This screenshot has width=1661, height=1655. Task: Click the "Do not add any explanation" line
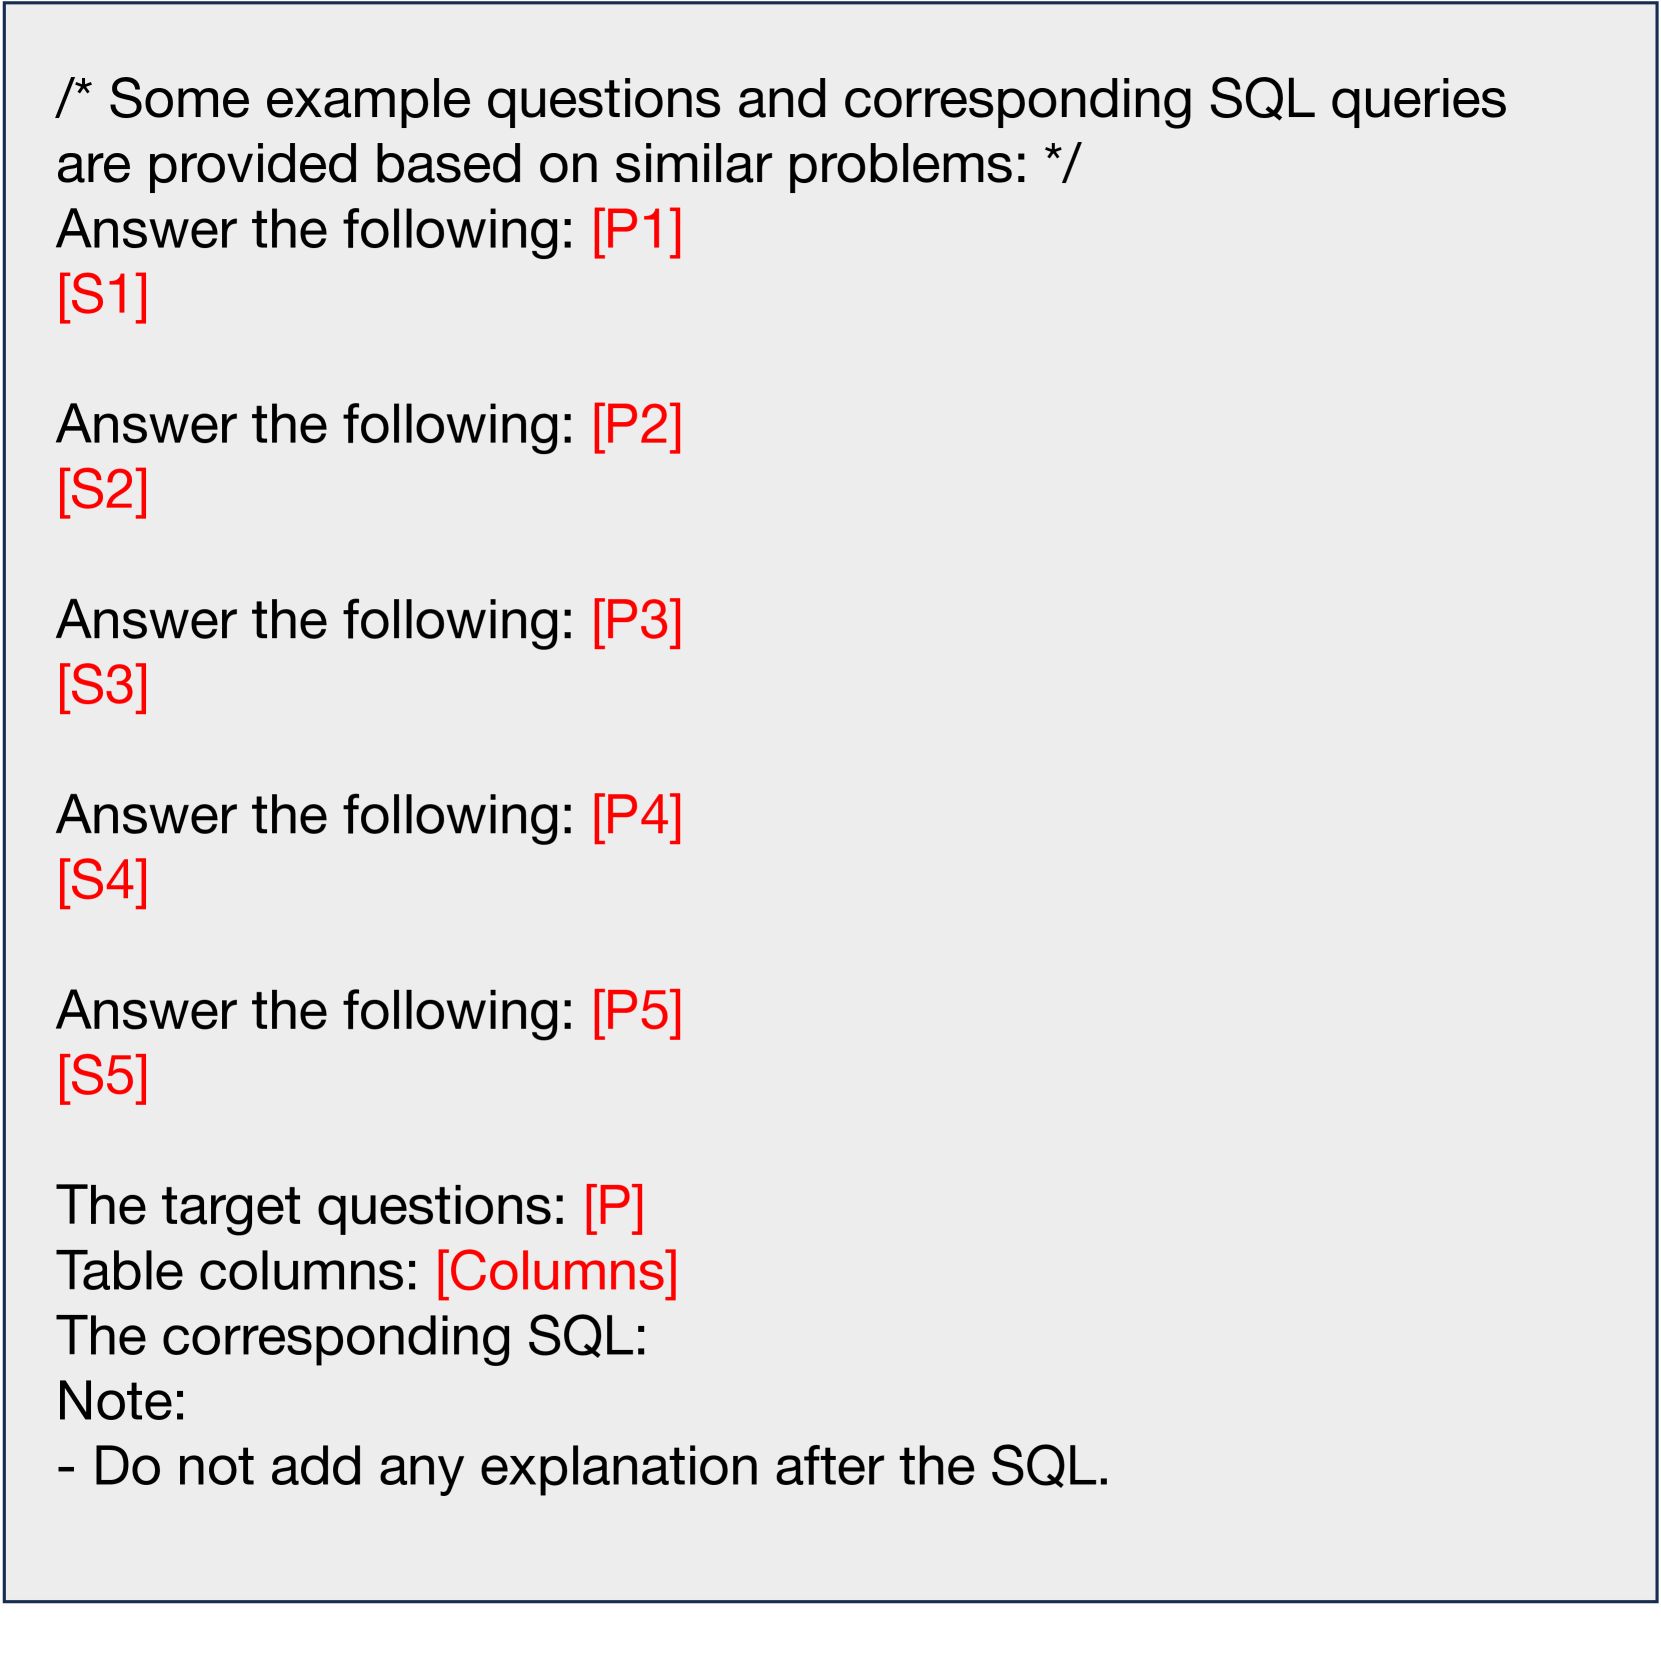[x=584, y=1467]
